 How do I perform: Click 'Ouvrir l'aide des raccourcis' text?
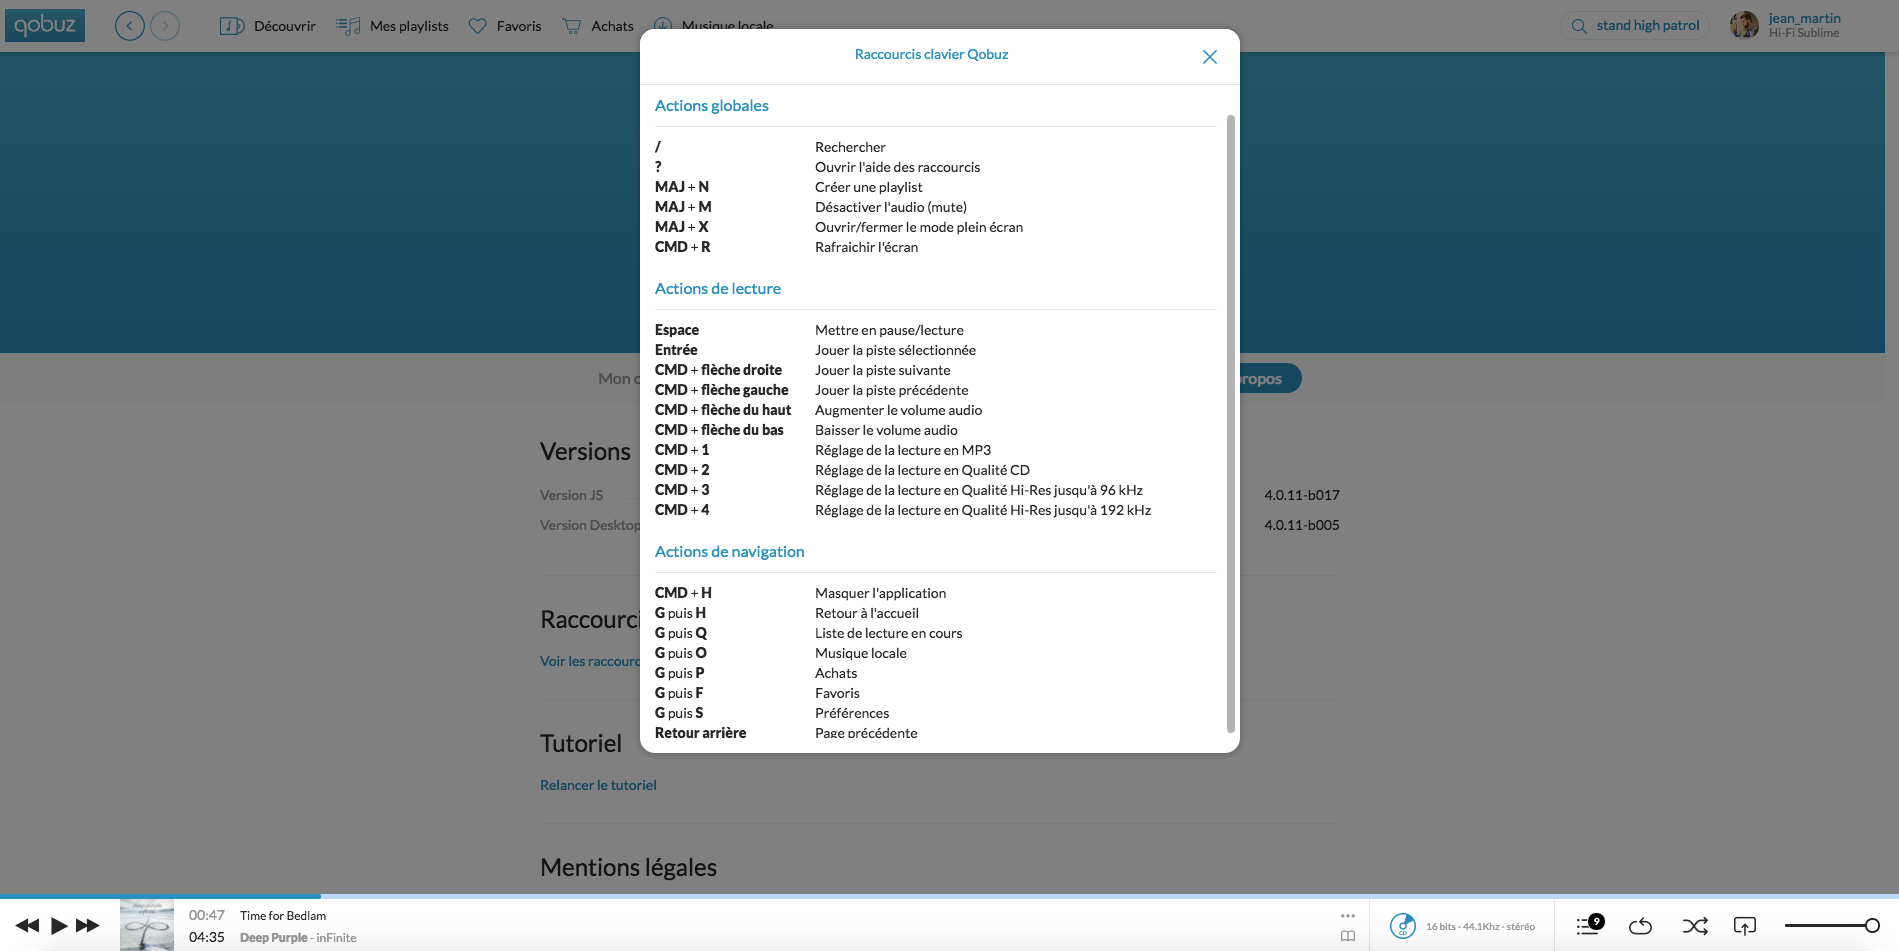[x=897, y=167]
